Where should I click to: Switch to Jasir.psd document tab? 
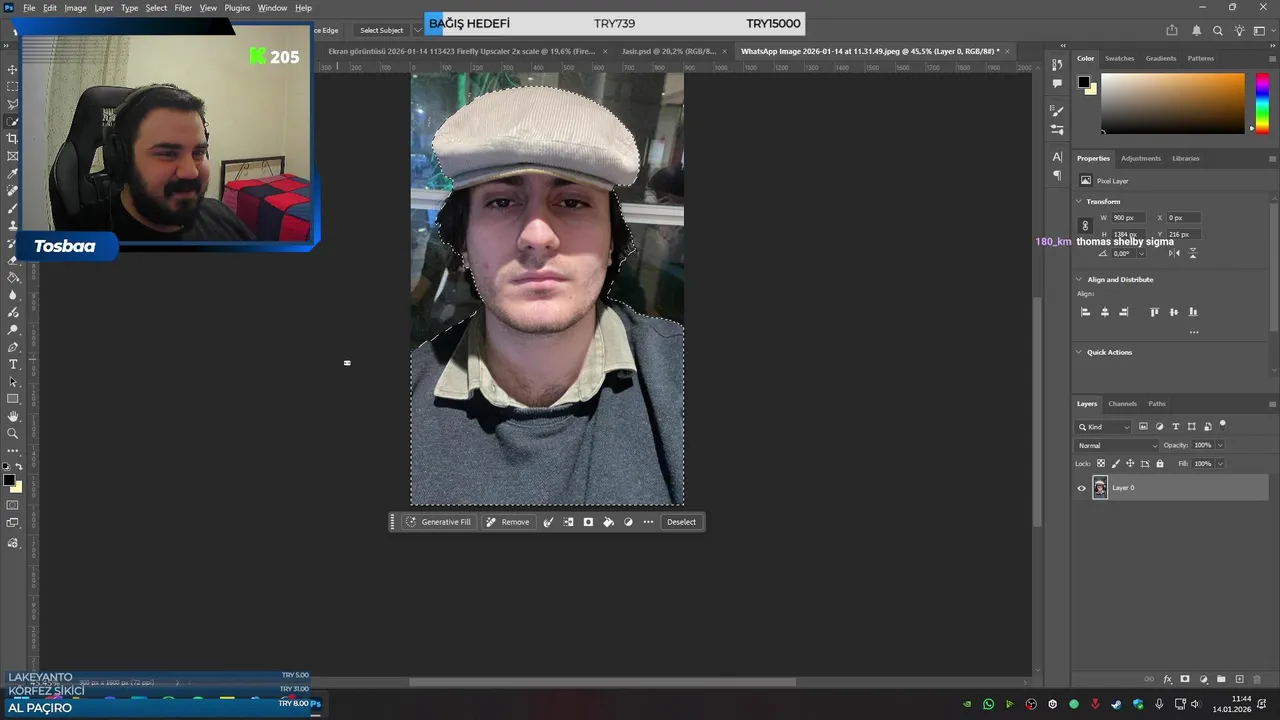669,51
